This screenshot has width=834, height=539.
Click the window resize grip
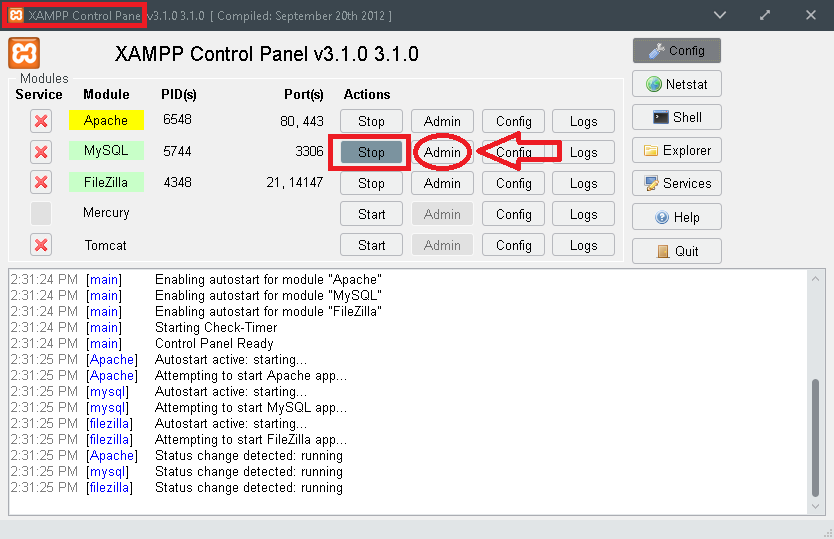coord(828,533)
